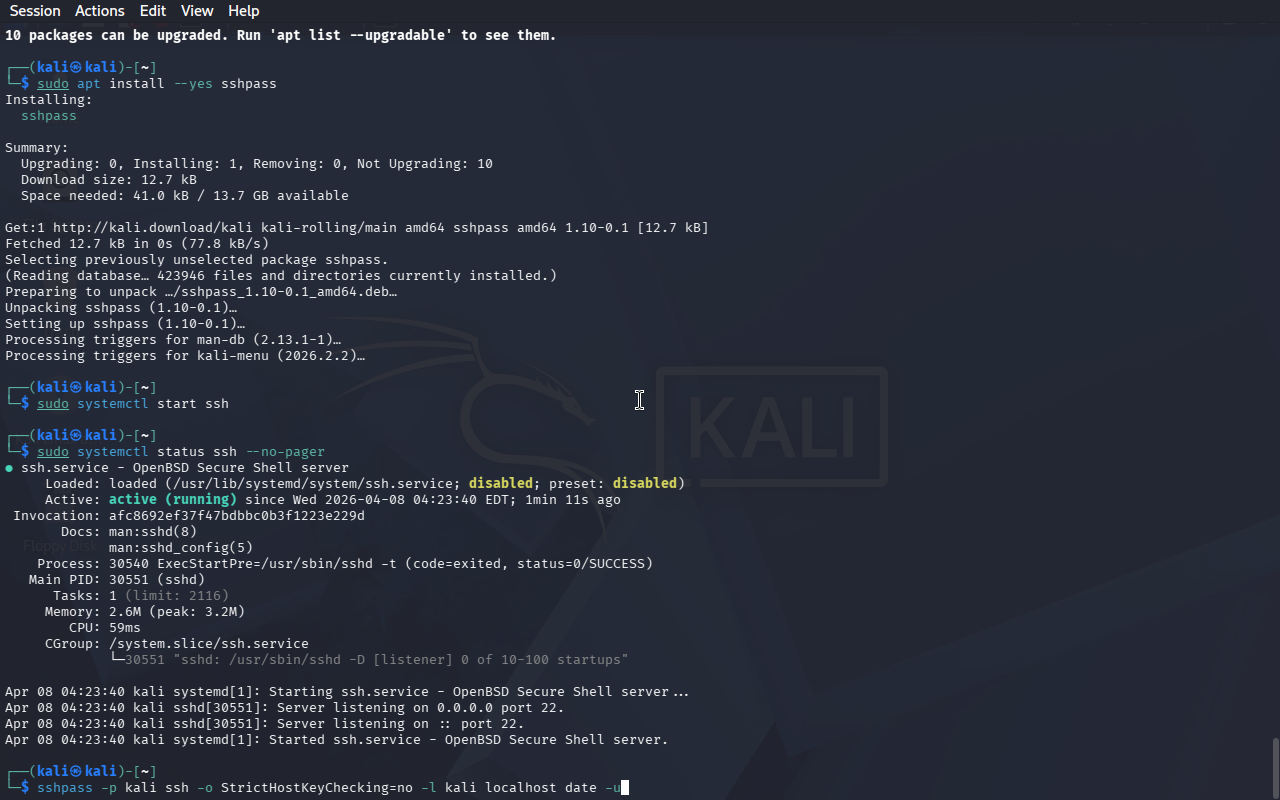Click the 'active (running)' status text
Viewport: 1280px width, 800px height.
tap(173, 500)
